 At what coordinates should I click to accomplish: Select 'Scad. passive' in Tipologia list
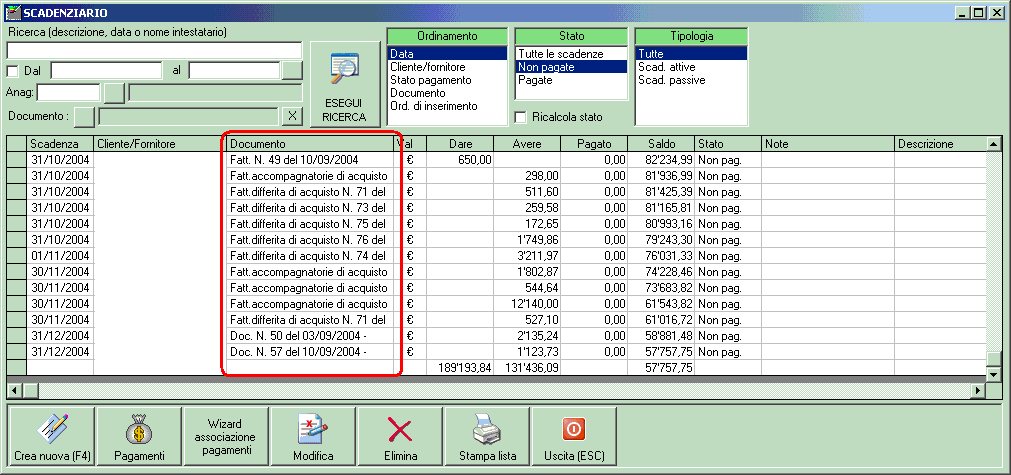[x=671, y=80]
